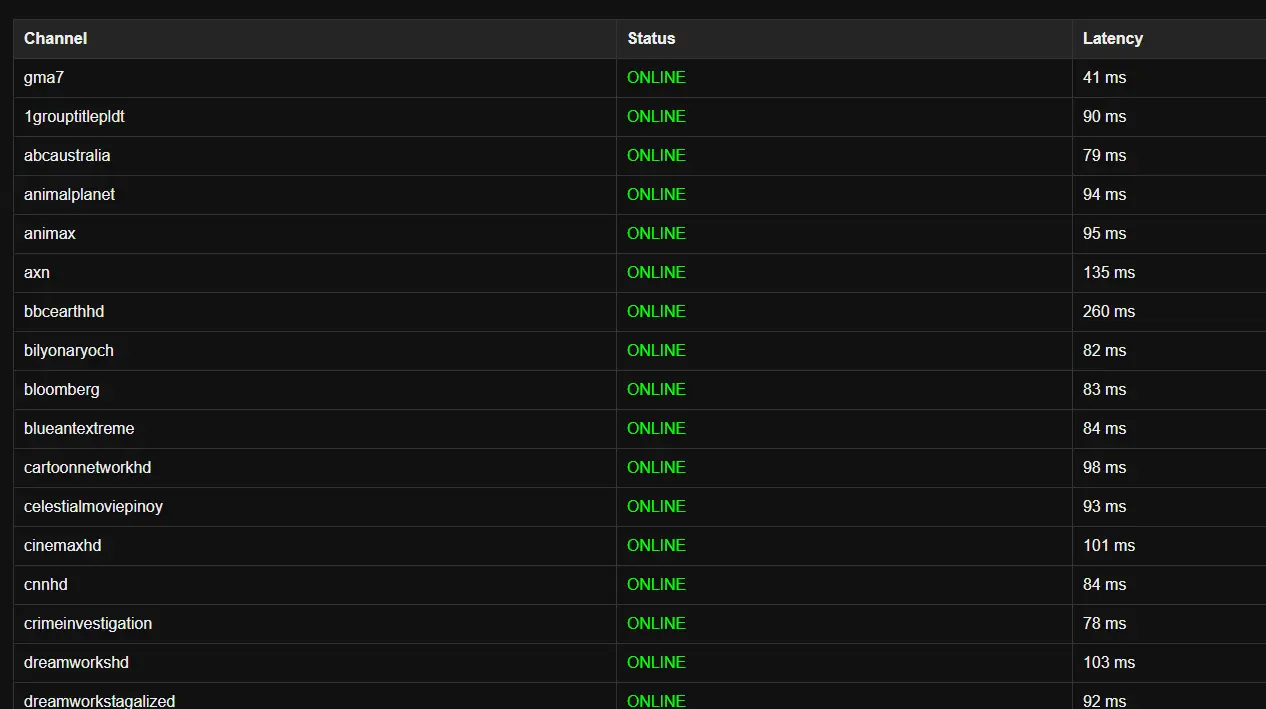Click the 93 ms latency value
The height and width of the screenshot is (709, 1266).
point(1104,506)
